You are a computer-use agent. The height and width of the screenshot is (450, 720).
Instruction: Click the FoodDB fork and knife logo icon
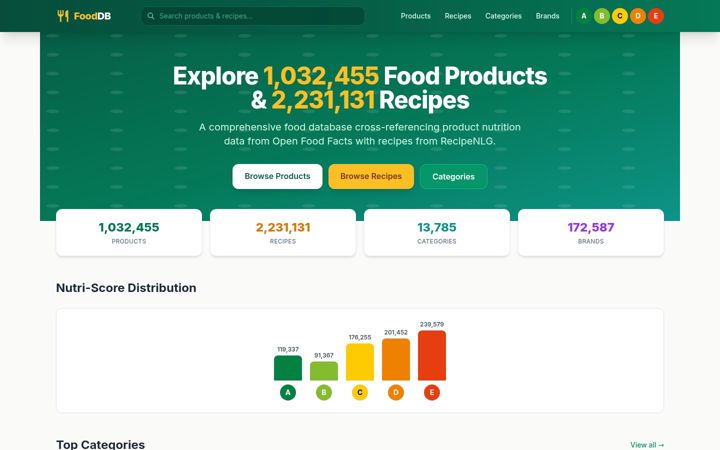coord(63,16)
